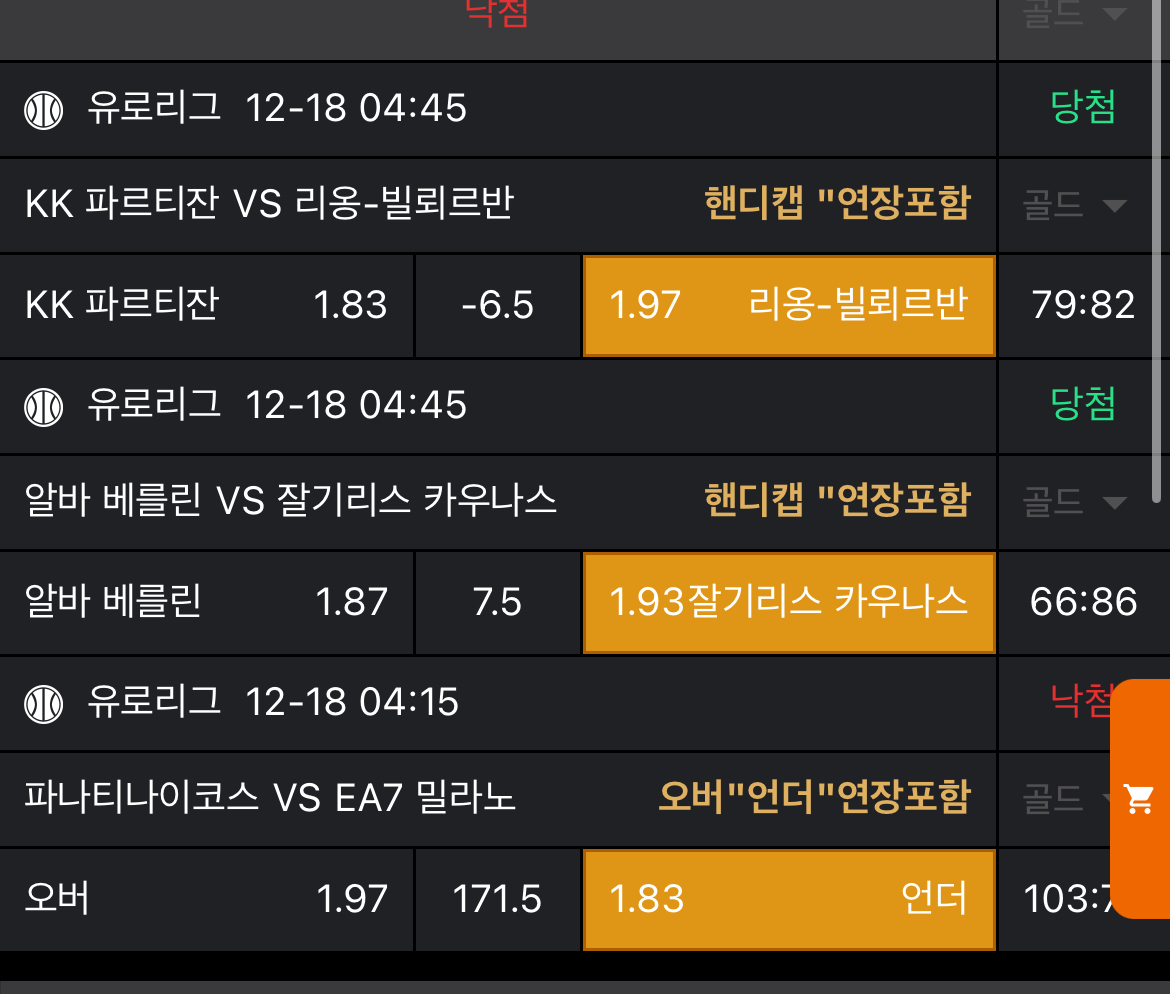The width and height of the screenshot is (1170, 994).
Task: Expand 골드 dropdown for KK 파르티잔 match
Action: 1074,204
